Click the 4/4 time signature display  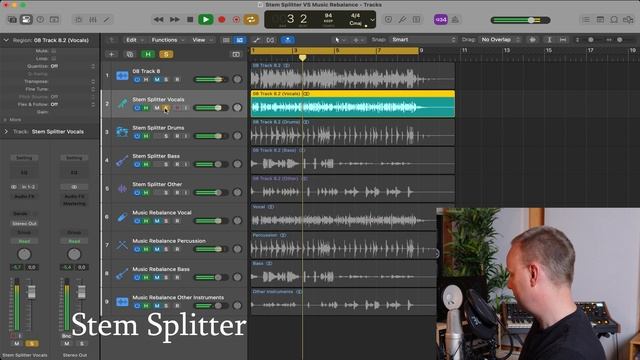(356, 16)
